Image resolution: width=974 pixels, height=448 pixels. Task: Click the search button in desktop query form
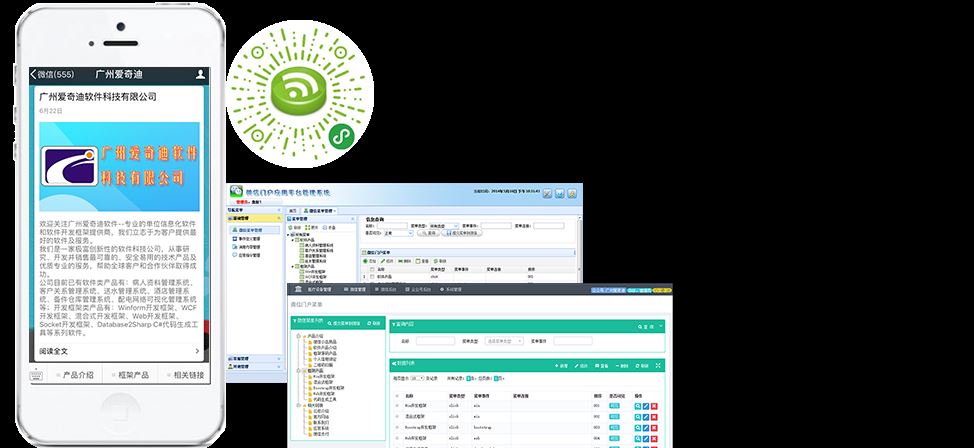click(x=428, y=234)
